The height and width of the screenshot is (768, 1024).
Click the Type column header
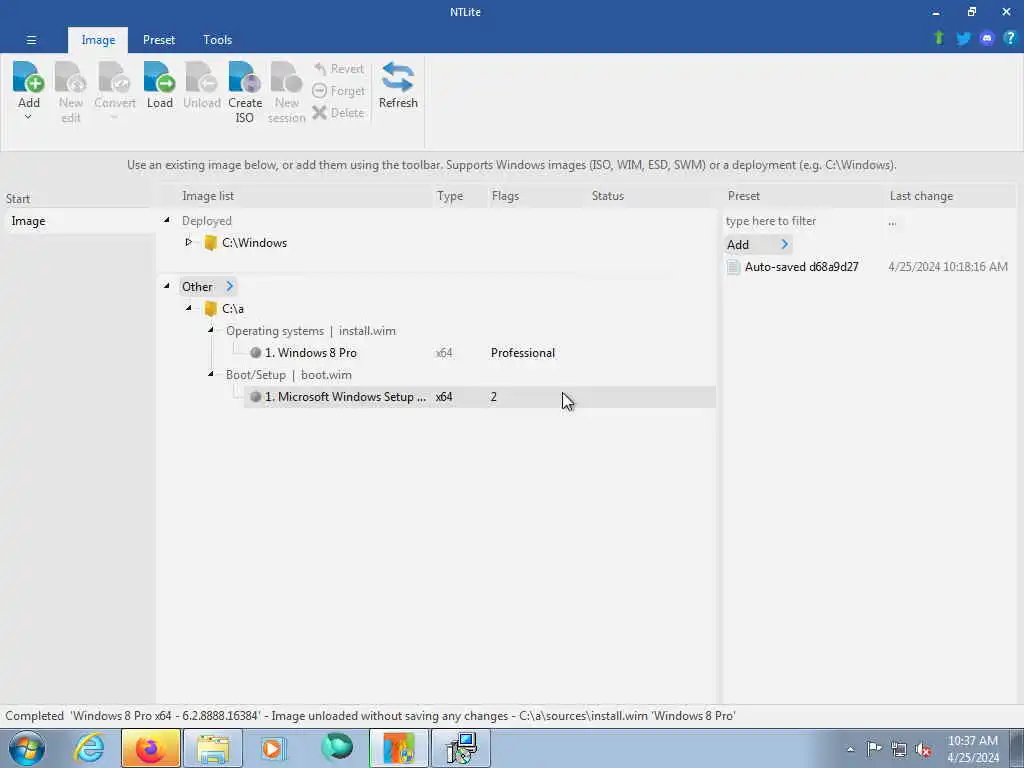click(x=449, y=196)
